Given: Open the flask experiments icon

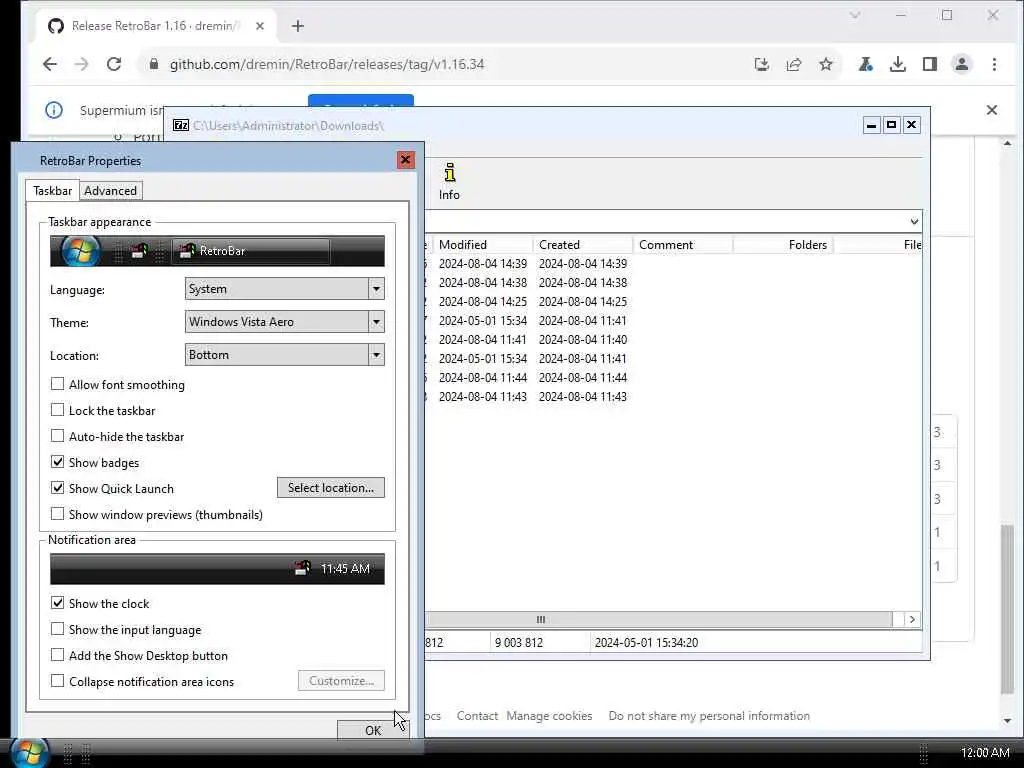Looking at the screenshot, I should [865, 64].
